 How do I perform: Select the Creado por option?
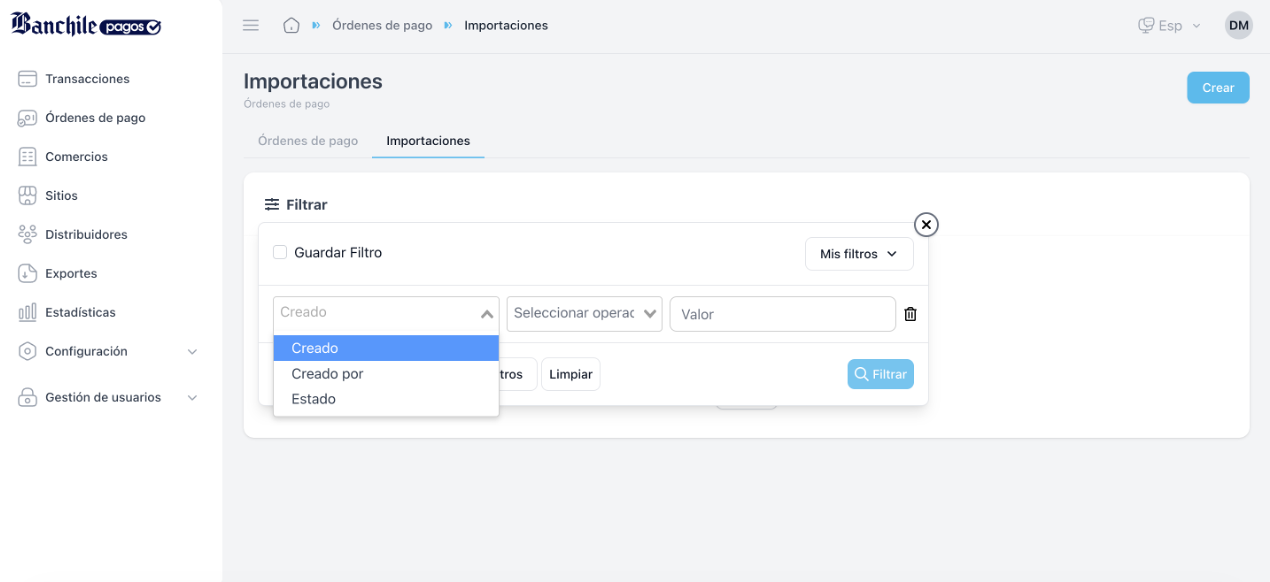pyautogui.click(x=386, y=374)
